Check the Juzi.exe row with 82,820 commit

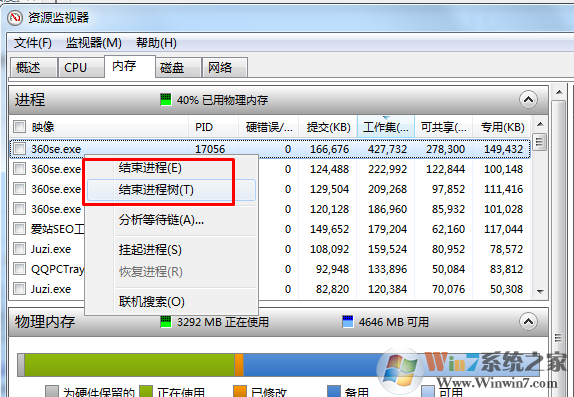pos(19,289)
